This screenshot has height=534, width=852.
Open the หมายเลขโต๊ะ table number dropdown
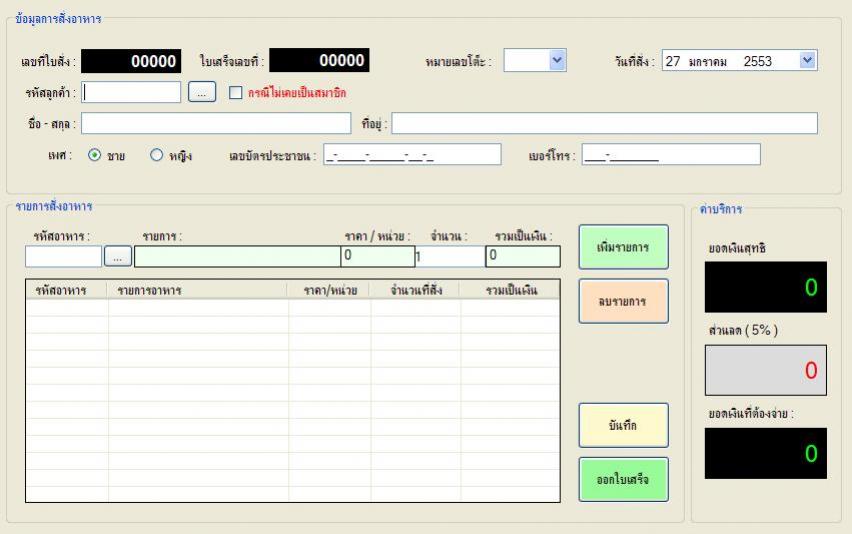[557, 61]
